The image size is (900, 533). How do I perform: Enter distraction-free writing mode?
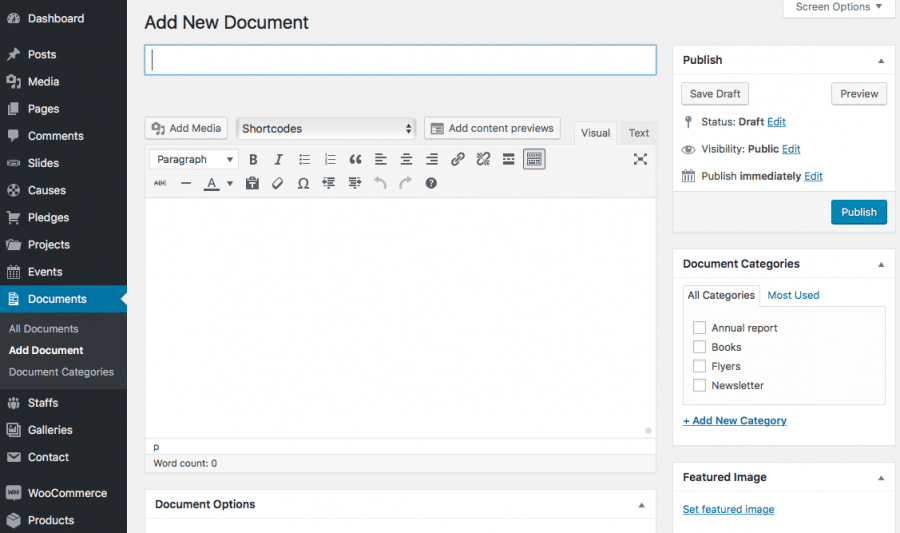click(640, 159)
